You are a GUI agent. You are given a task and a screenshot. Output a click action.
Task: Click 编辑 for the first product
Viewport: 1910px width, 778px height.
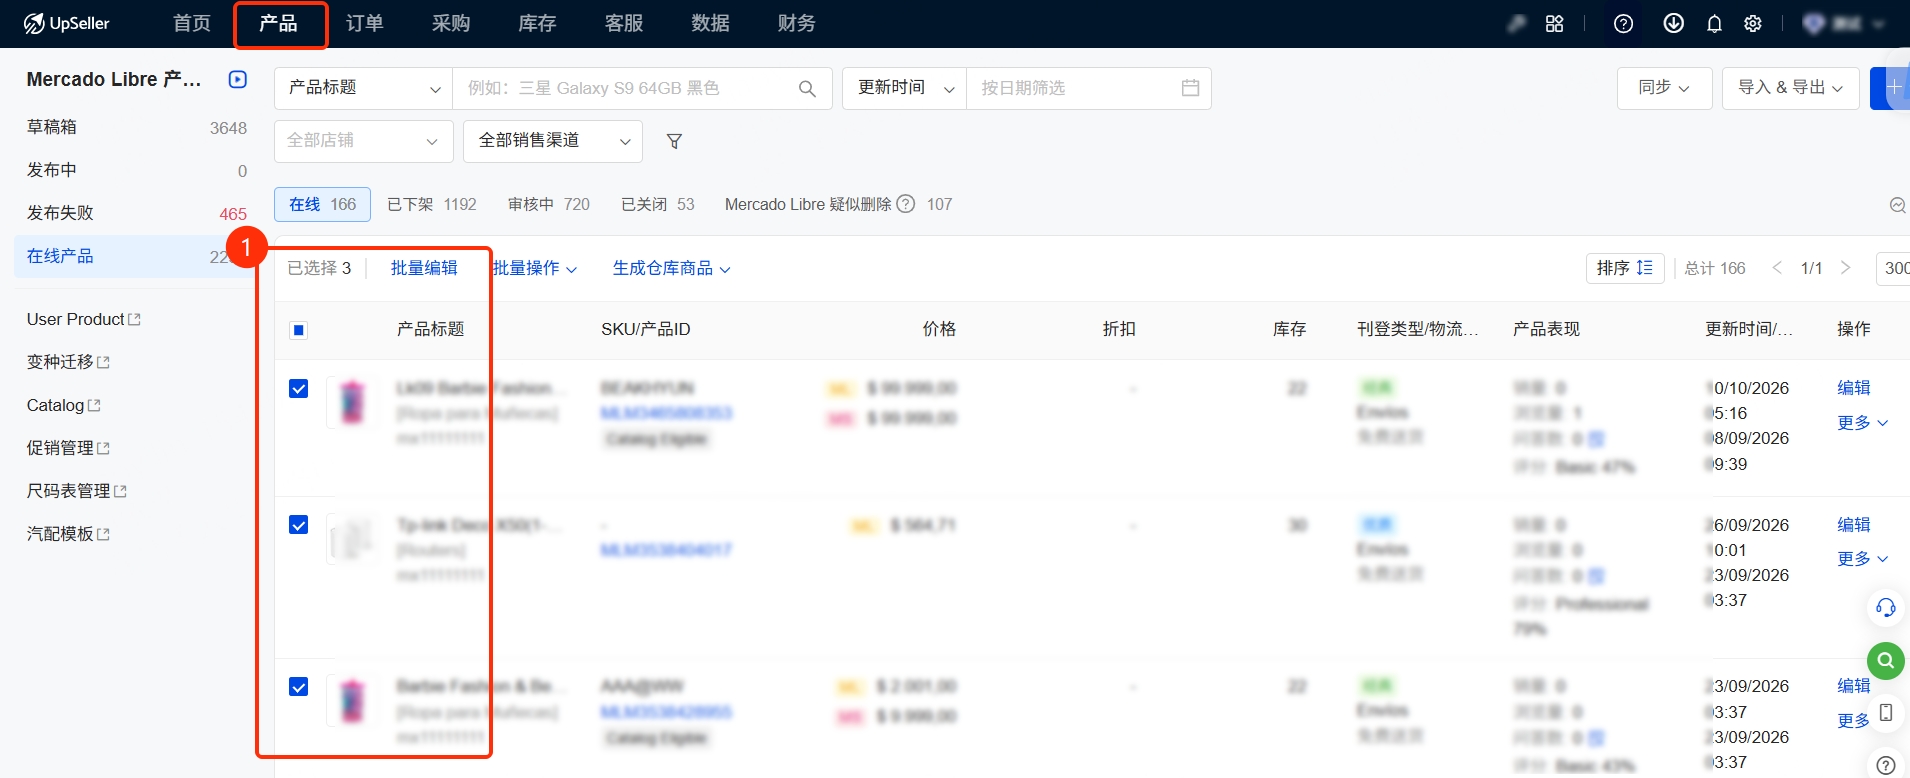coord(1853,388)
